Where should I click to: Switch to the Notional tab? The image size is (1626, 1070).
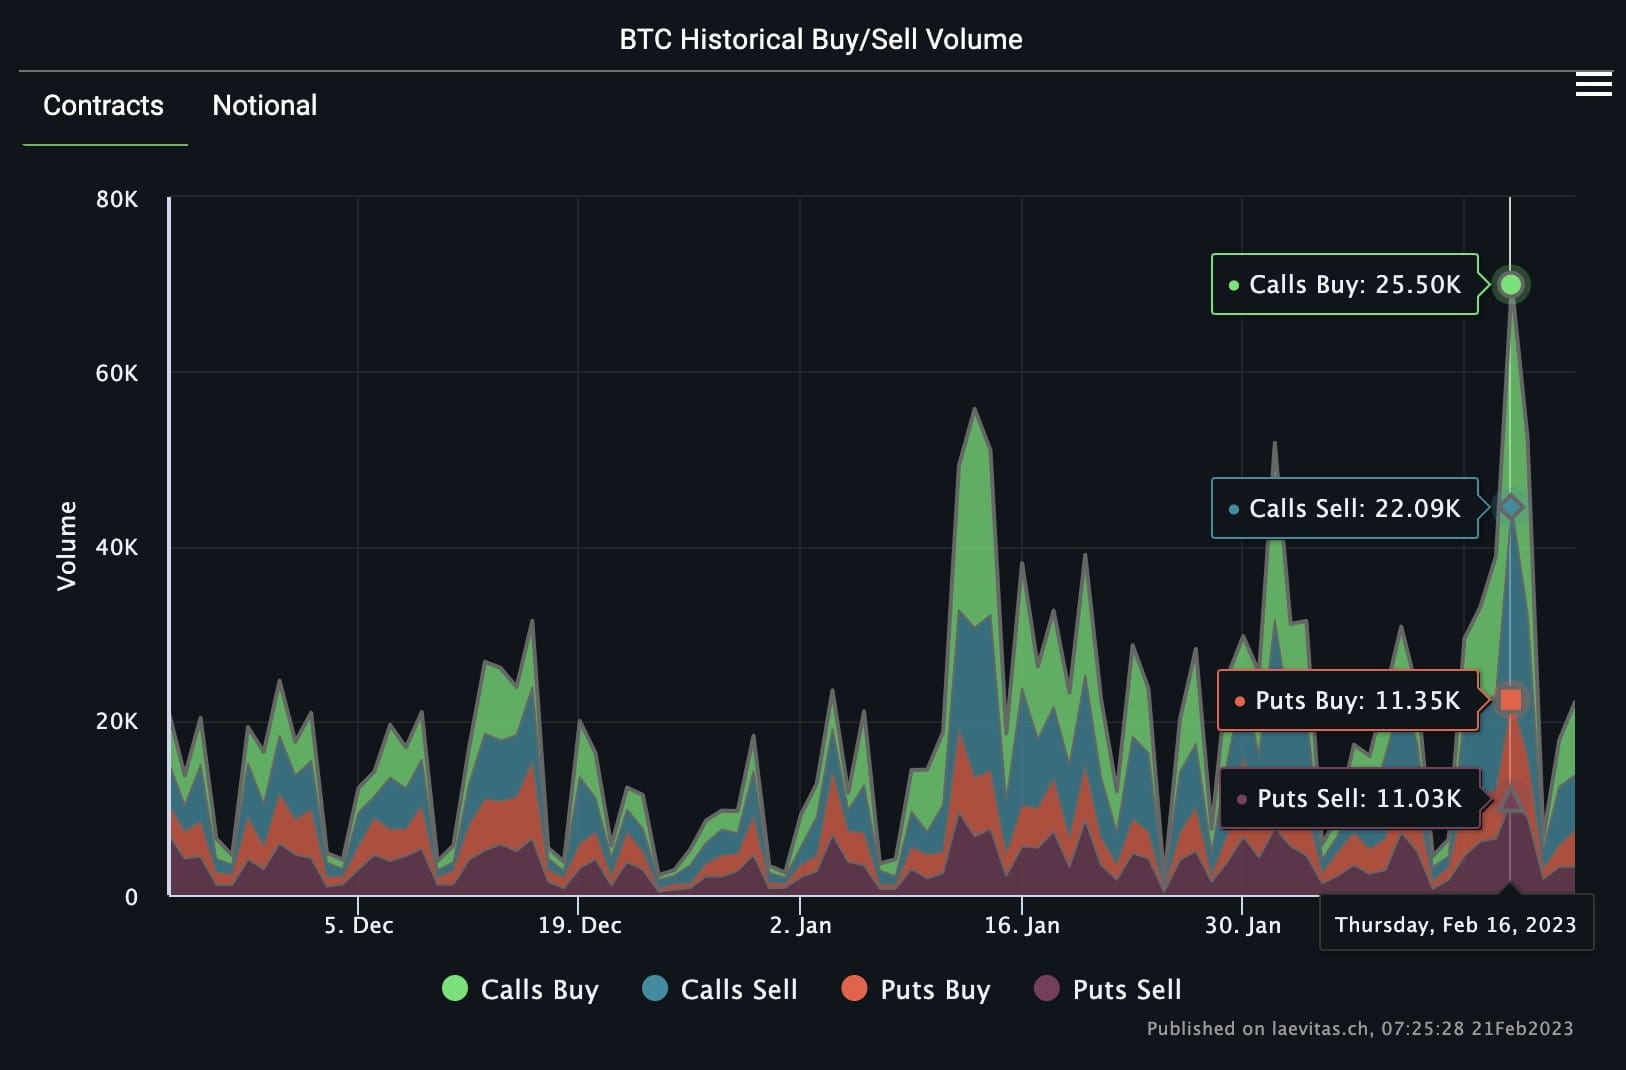click(264, 106)
